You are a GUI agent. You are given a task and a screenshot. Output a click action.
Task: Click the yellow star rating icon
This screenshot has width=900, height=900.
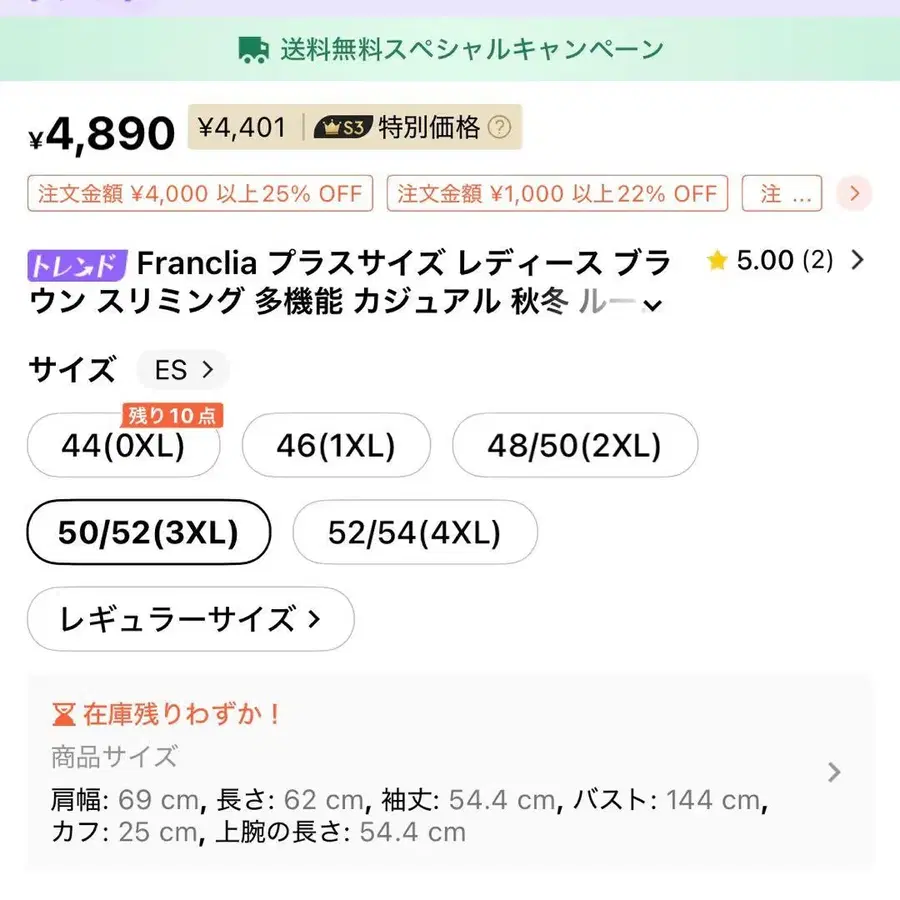coord(718,261)
